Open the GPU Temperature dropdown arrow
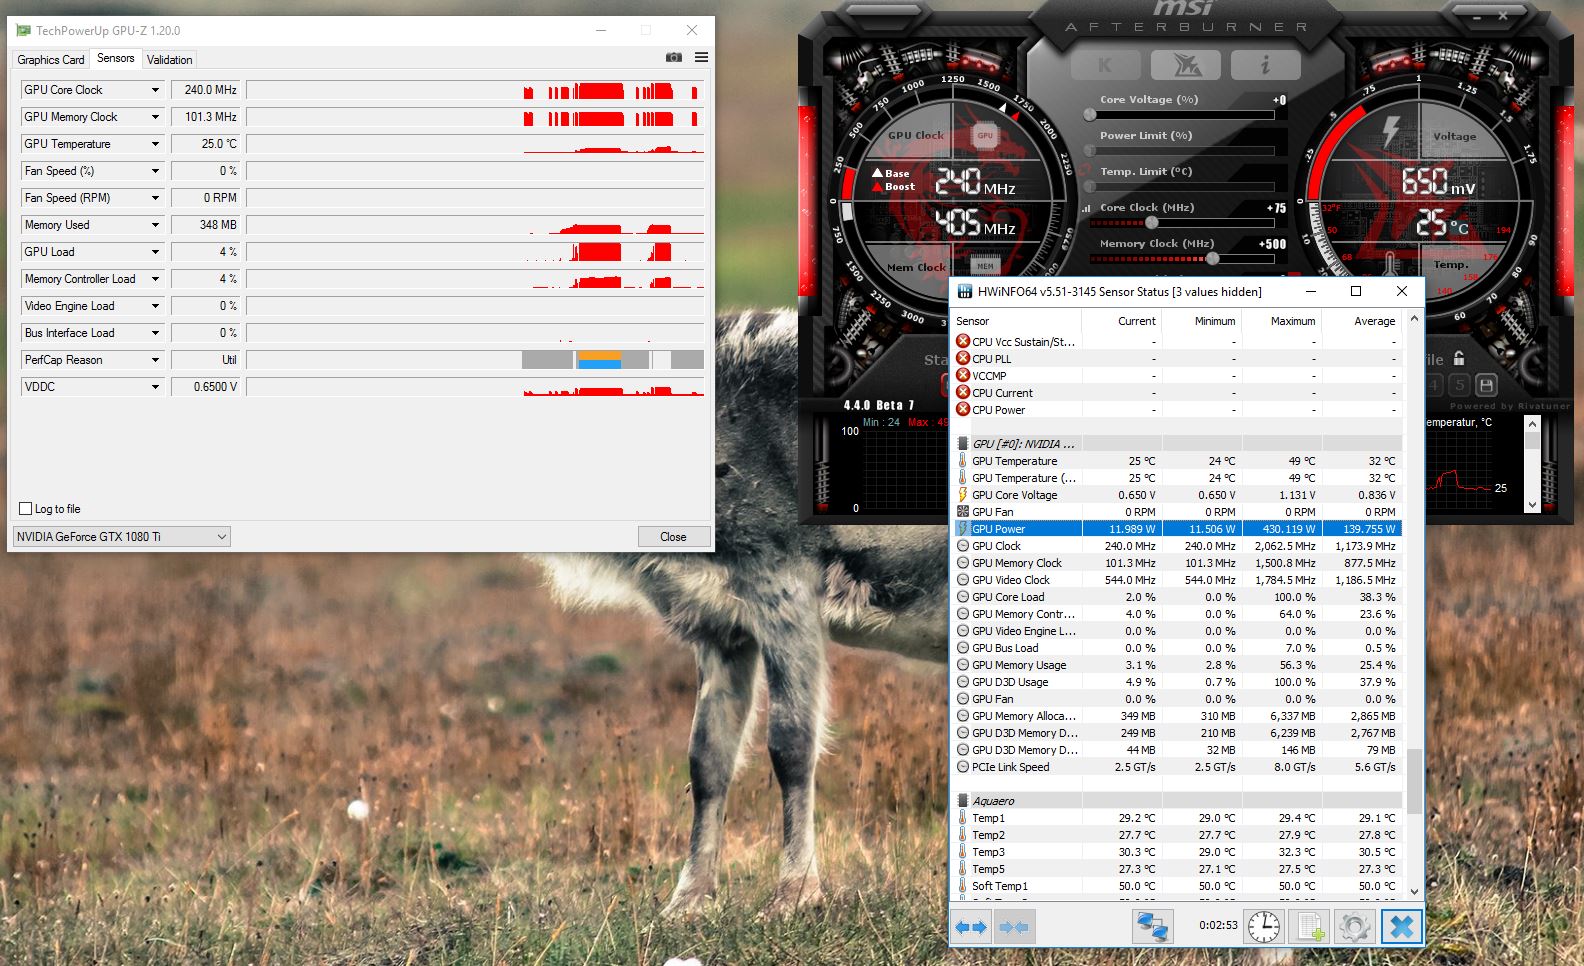 [155, 144]
